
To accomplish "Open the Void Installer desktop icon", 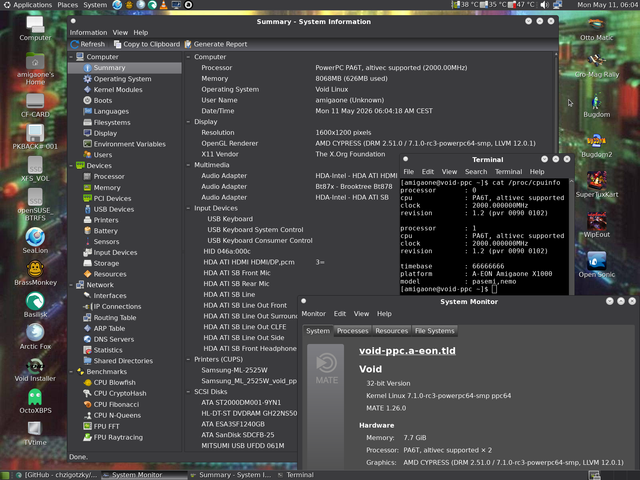I will (x=35, y=369).
